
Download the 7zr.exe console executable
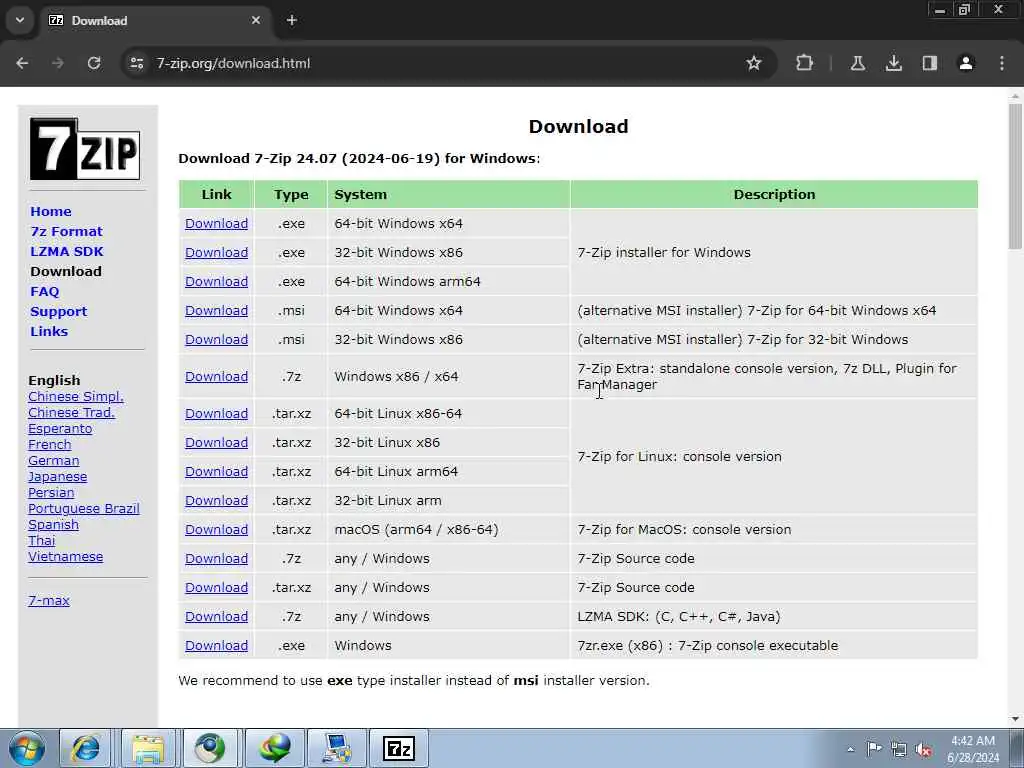216,645
